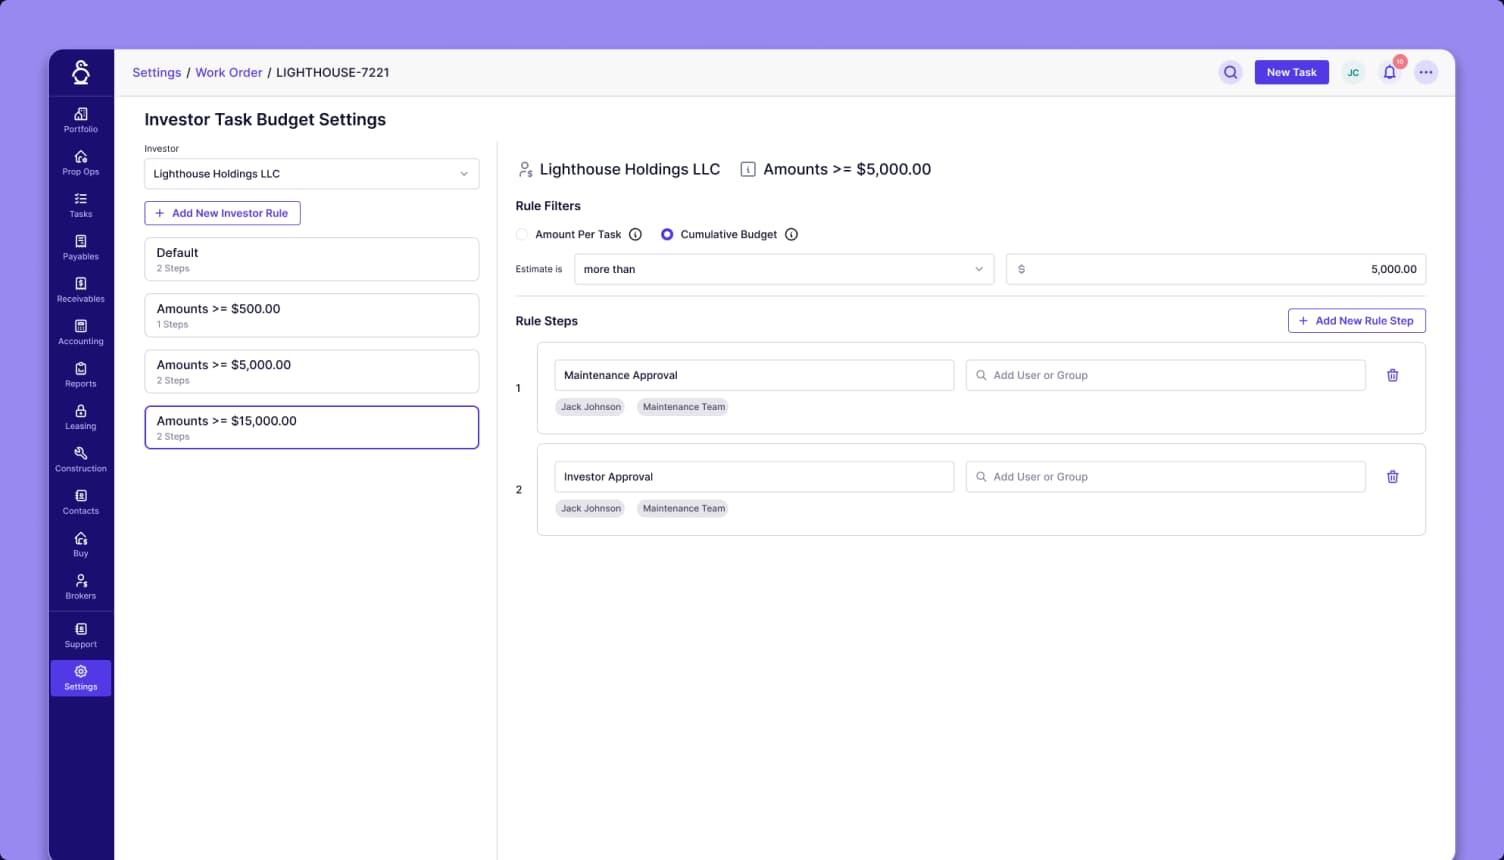Open the Investor dropdown showing Lighthouse Holdings LLC
This screenshot has width=1504, height=860.
pos(311,173)
